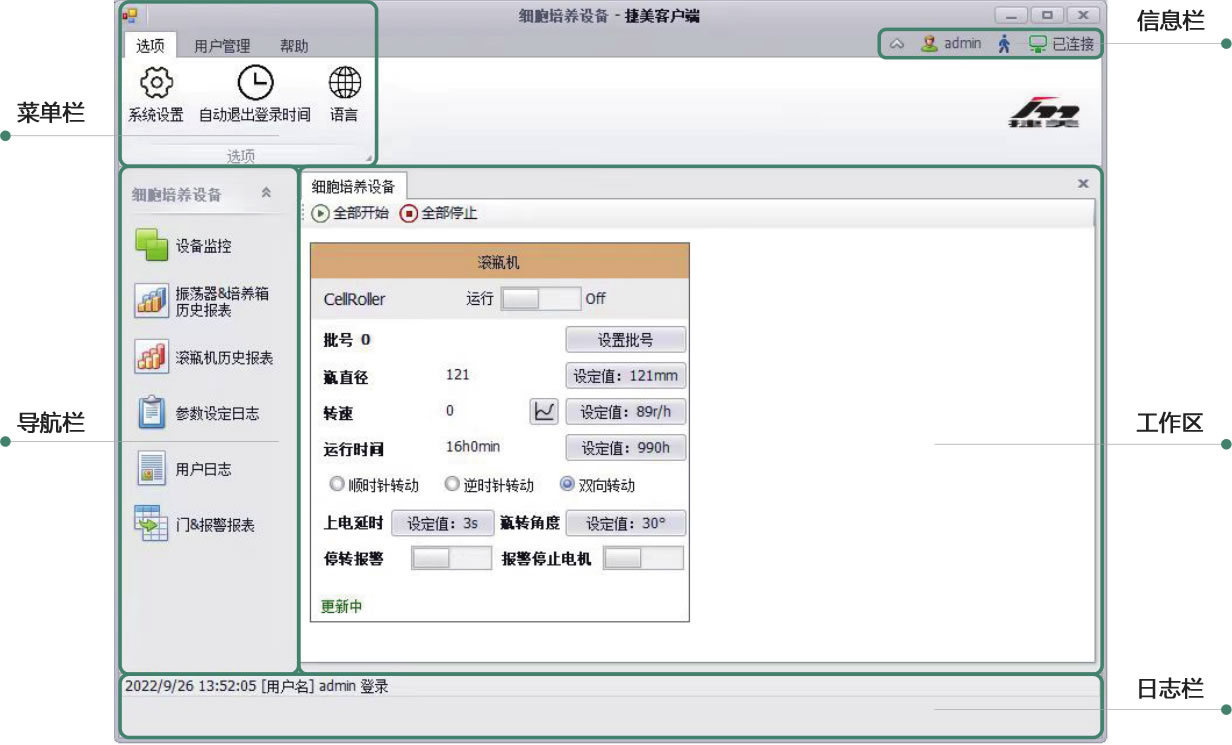Expand the 选项 ribbon group launcher
Image resolution: width=1232 pixels, height=745 pixels.
[x=368, y=158]
